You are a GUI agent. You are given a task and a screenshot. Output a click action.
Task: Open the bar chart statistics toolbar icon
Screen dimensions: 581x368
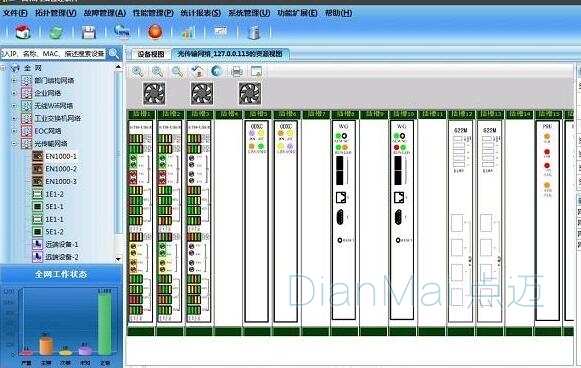(188, 33)
